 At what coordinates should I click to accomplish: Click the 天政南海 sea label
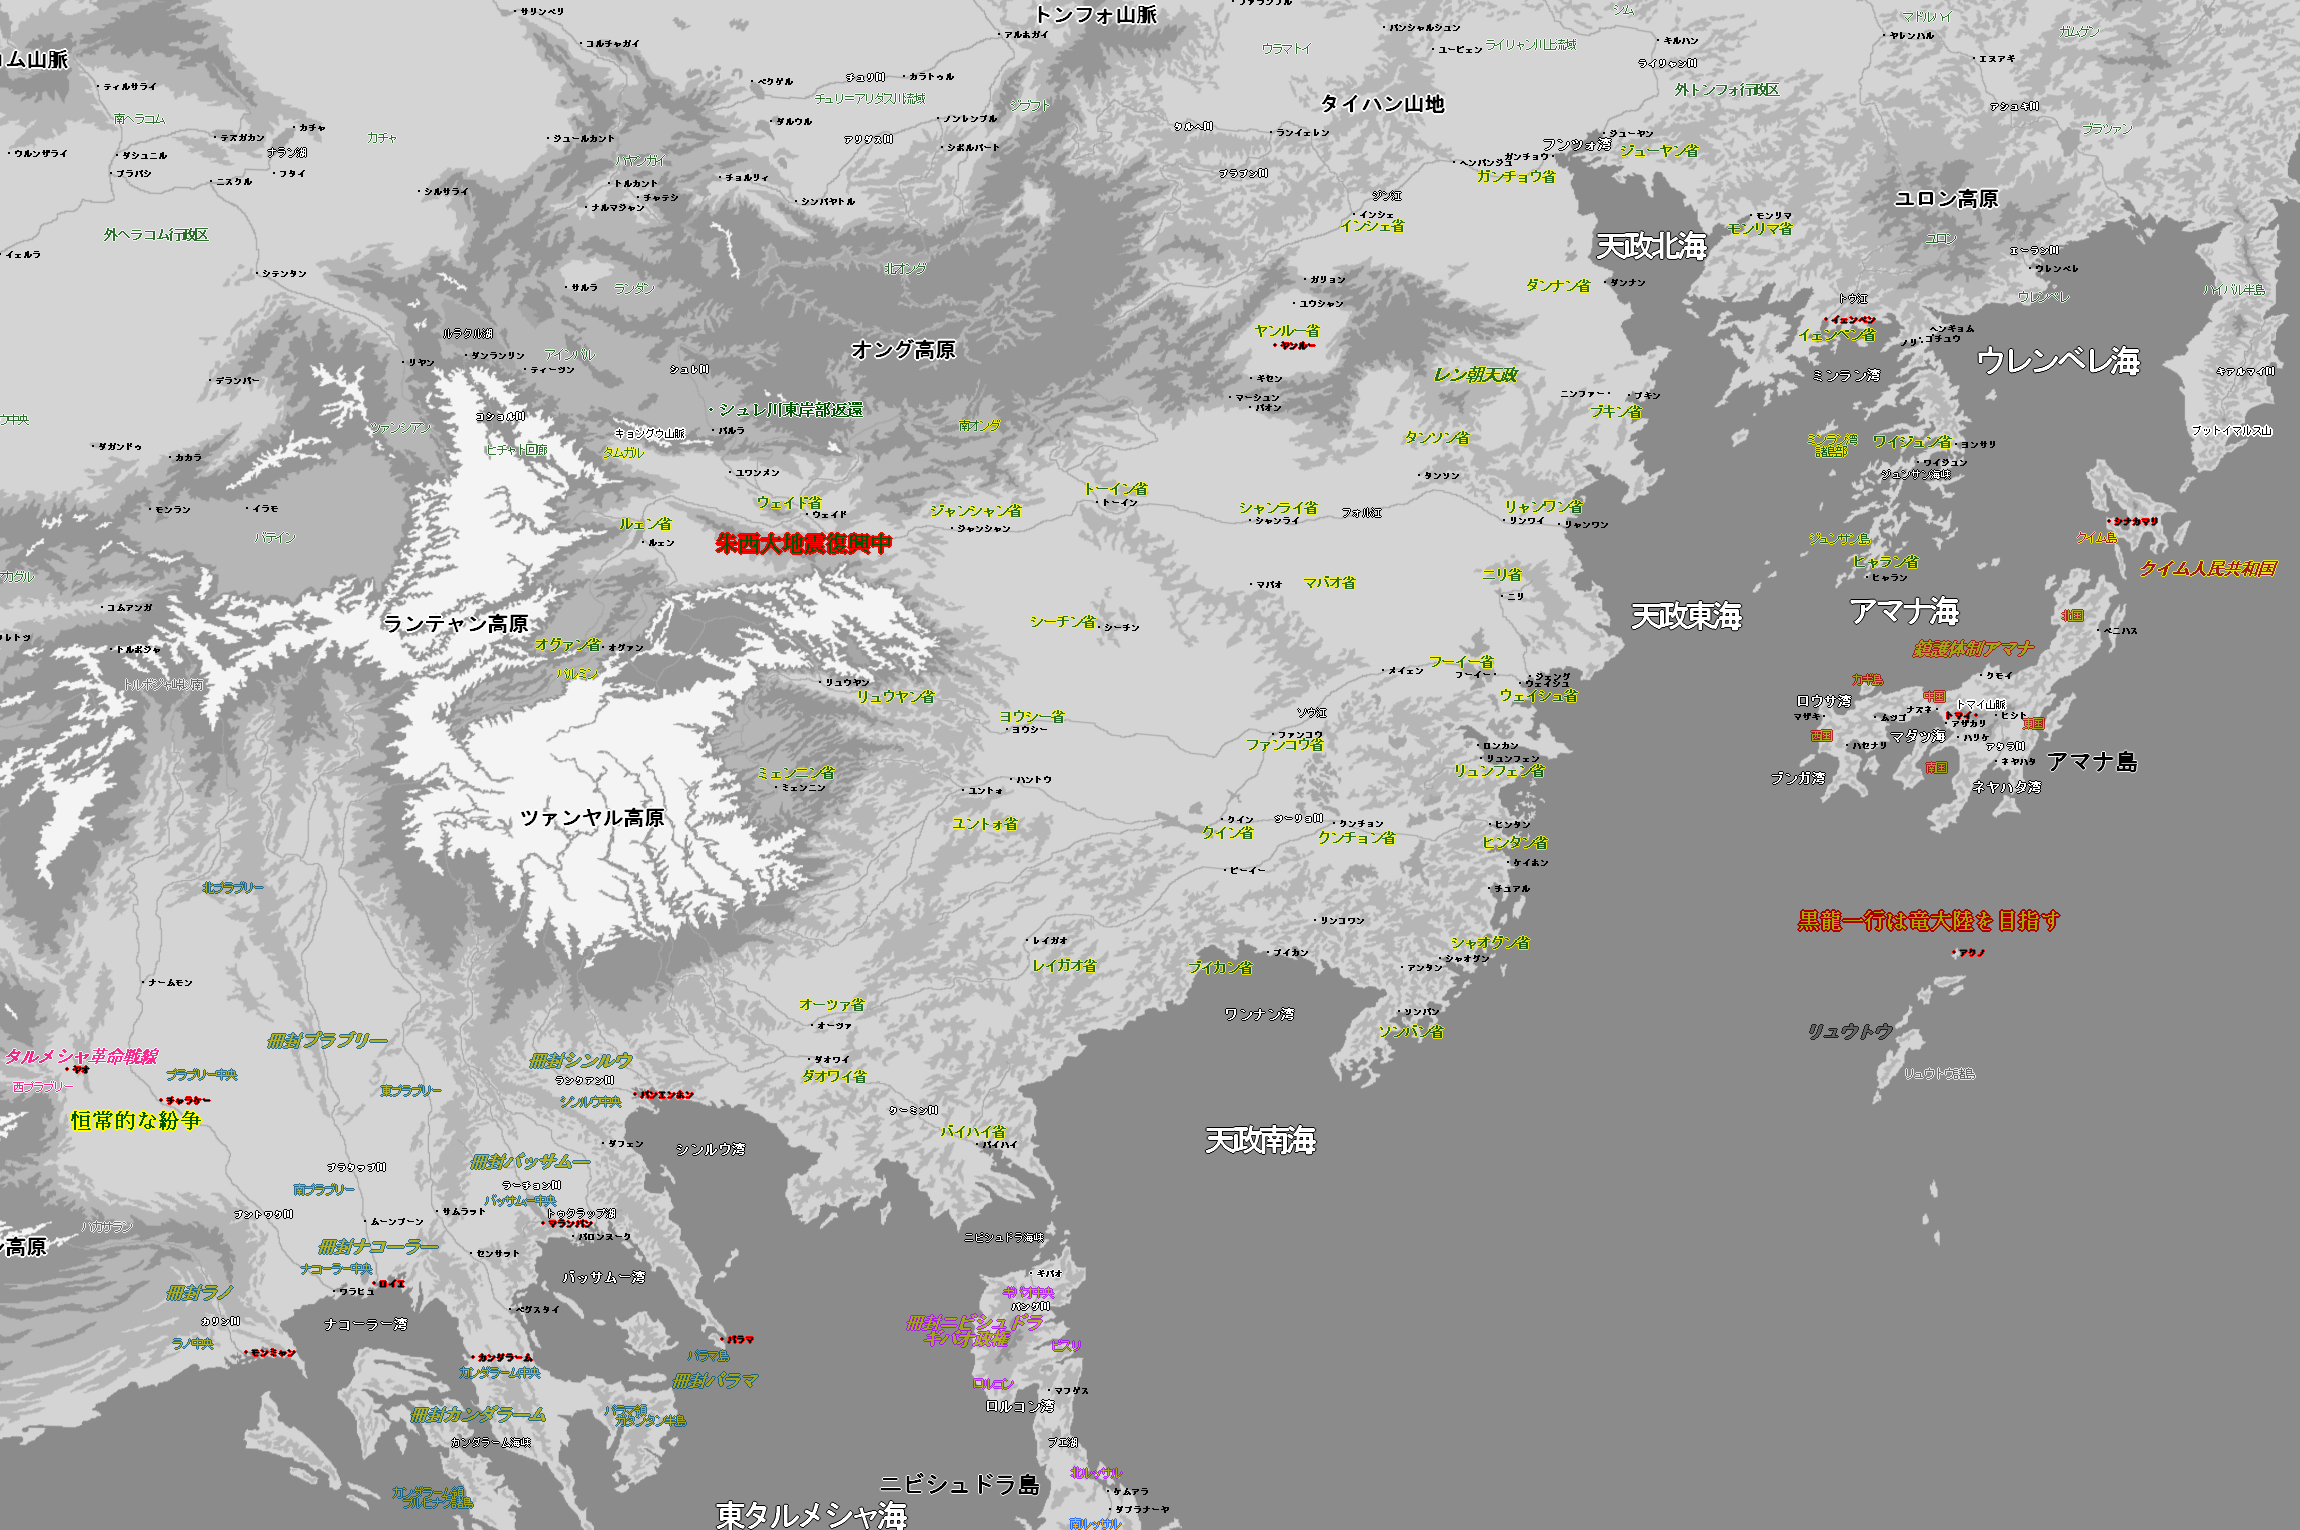tap(1260, 1140)
